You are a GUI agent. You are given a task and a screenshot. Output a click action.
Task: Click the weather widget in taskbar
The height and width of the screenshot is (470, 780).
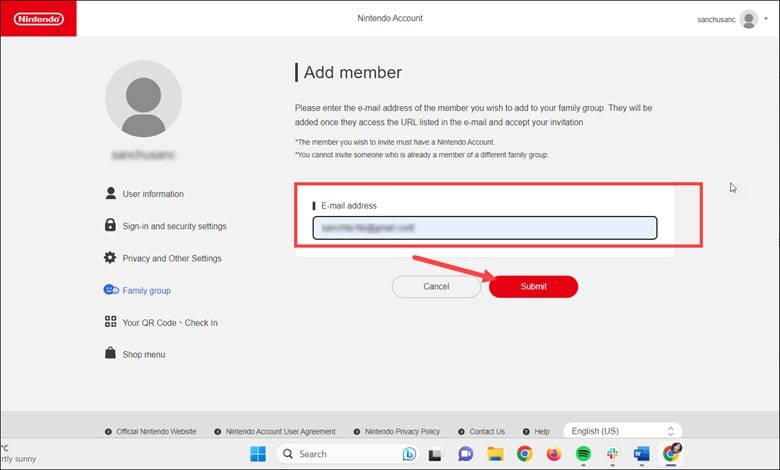click(18, 454)
